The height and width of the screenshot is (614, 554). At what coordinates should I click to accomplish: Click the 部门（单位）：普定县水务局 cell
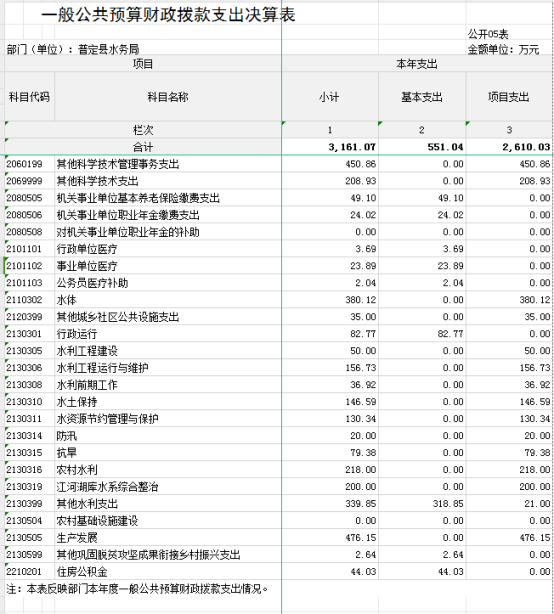click(x=73, y=49)
